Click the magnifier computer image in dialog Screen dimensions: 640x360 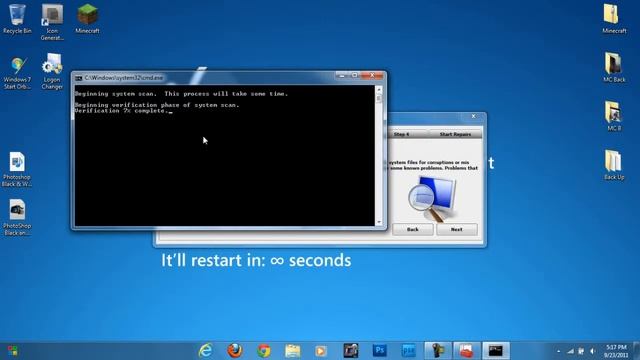[433, 199]
